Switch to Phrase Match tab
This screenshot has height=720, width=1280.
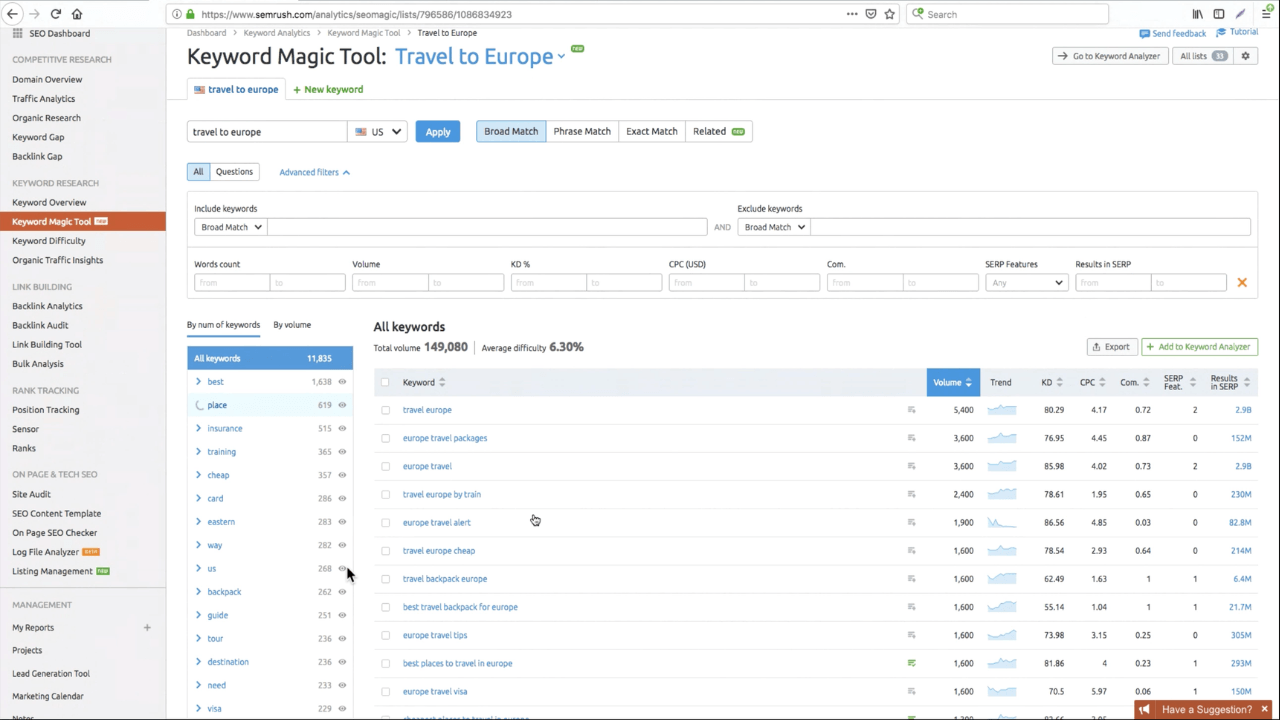pos(582,131)
